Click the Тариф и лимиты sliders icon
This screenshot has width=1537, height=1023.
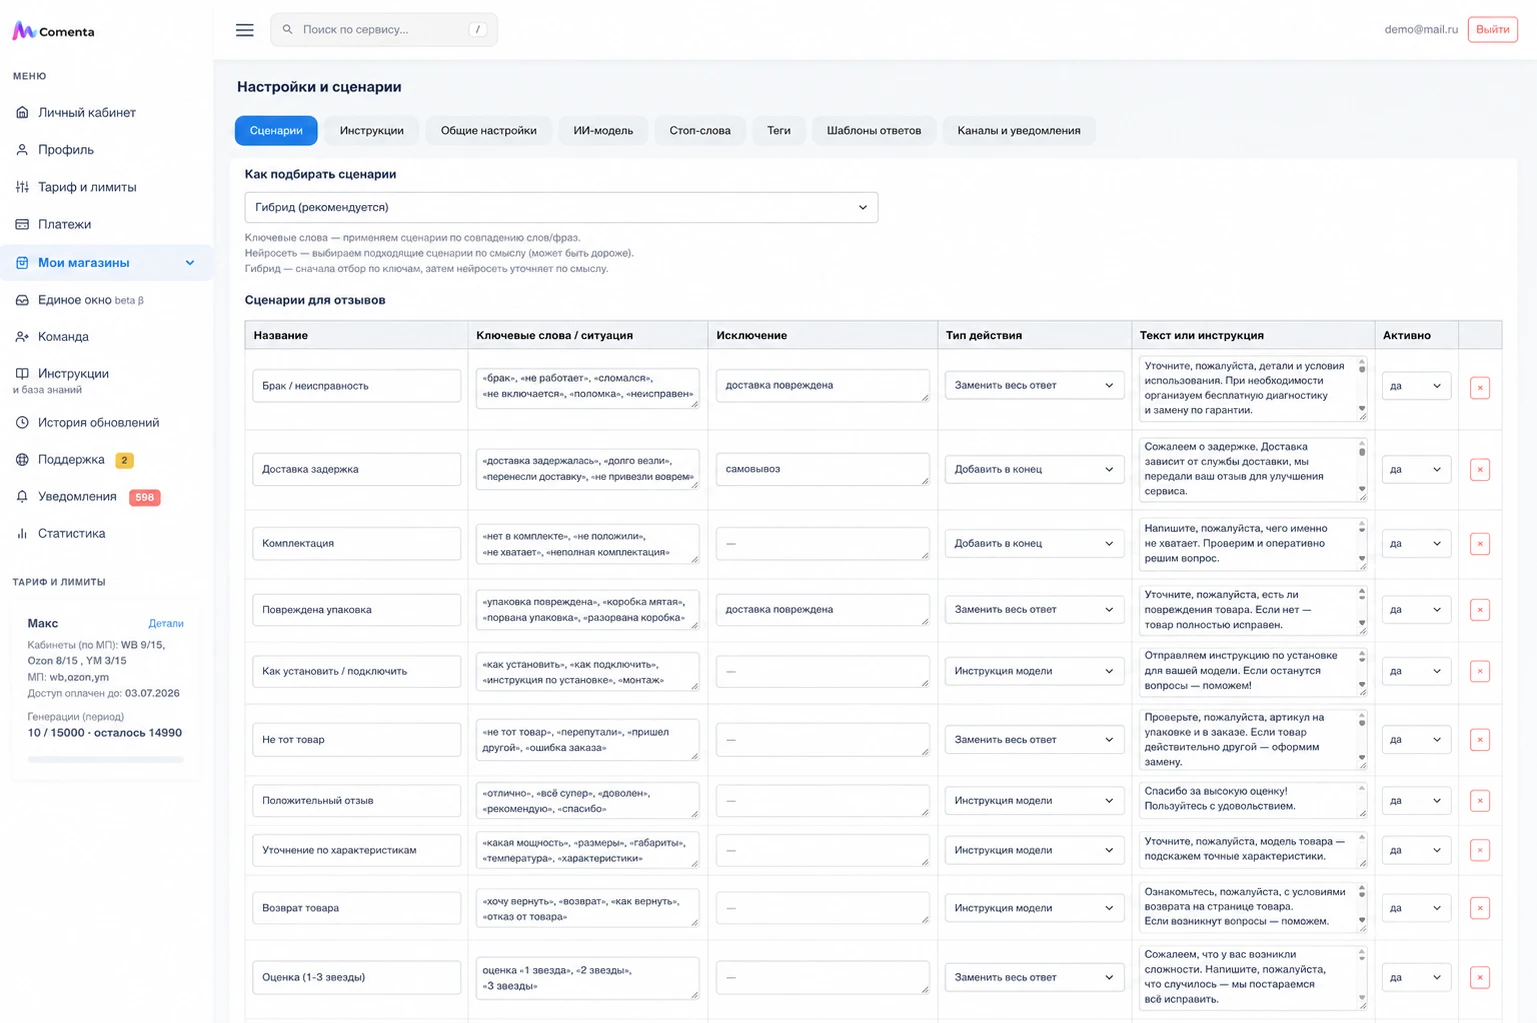click(x=22, y=187)
